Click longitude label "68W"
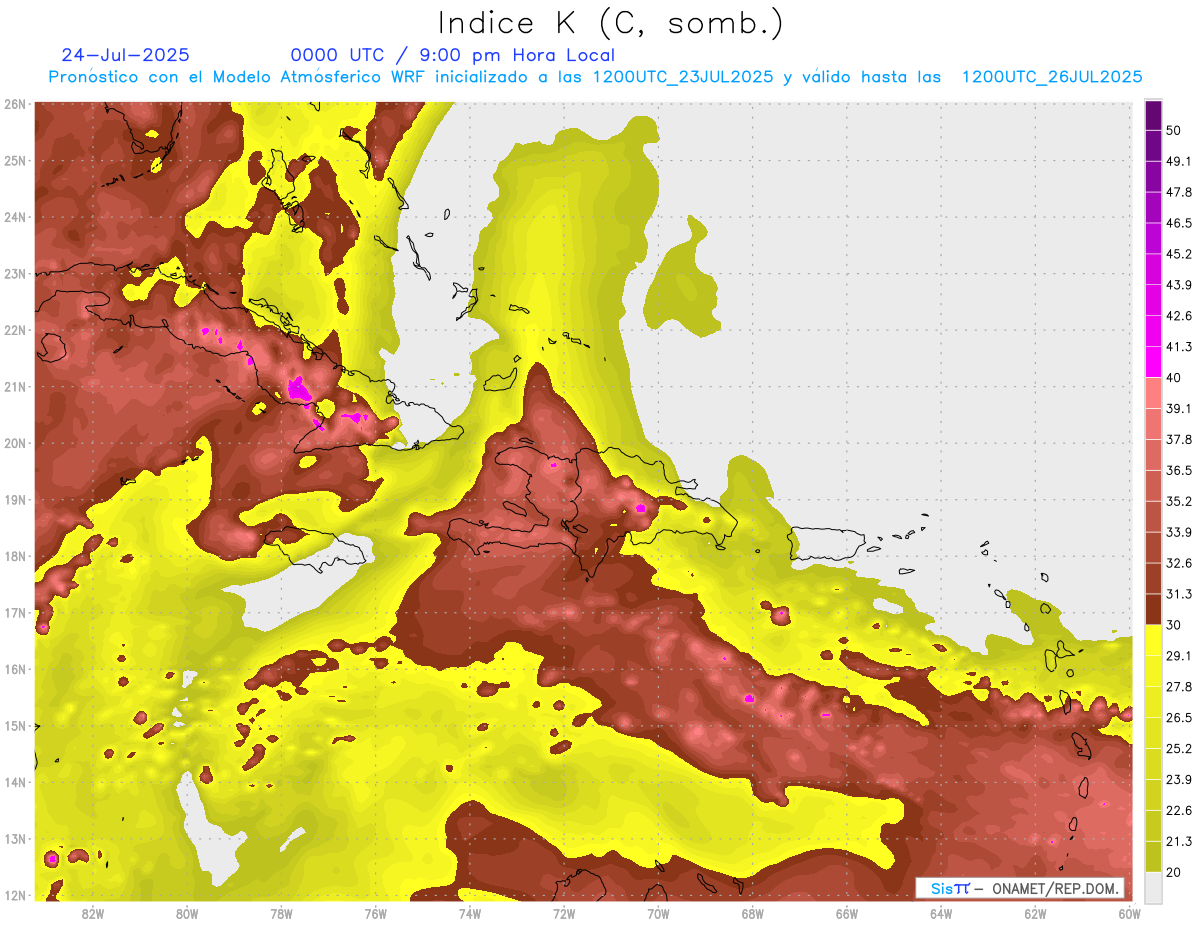 coord(752,914)
